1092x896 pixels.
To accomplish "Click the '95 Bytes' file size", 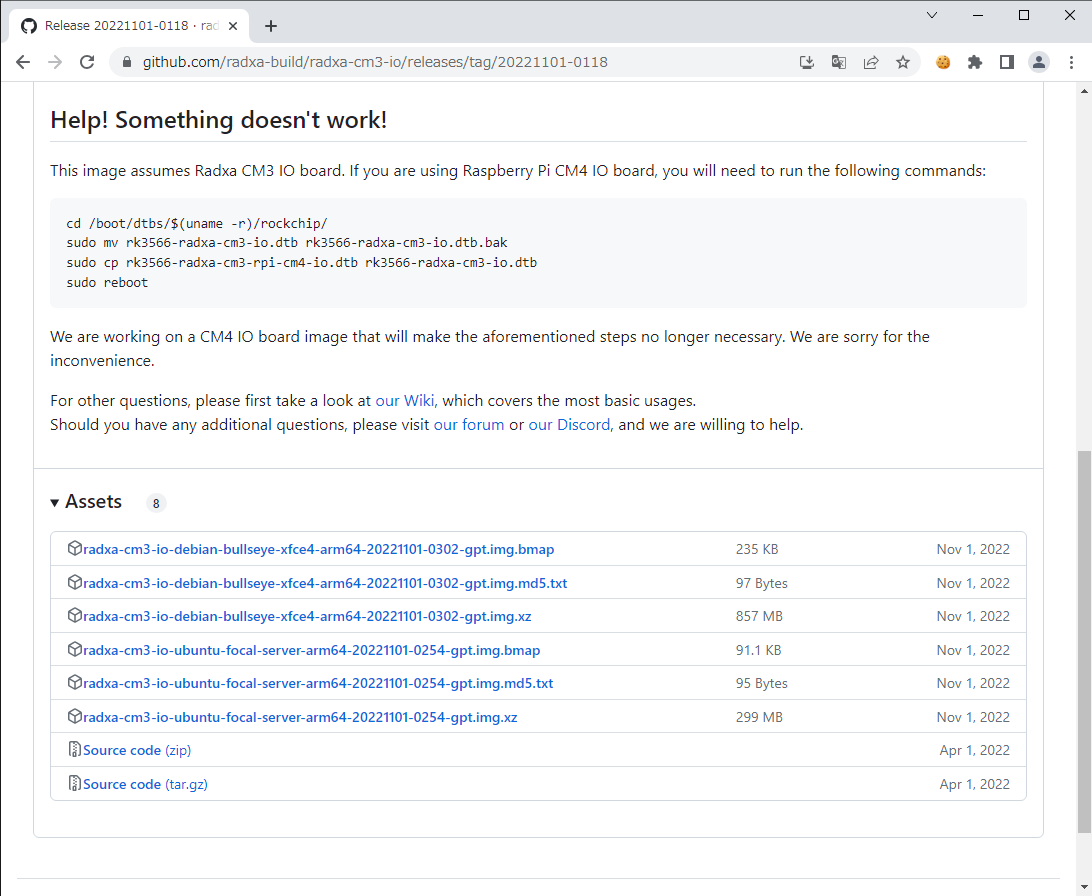I will click(762, 684).
